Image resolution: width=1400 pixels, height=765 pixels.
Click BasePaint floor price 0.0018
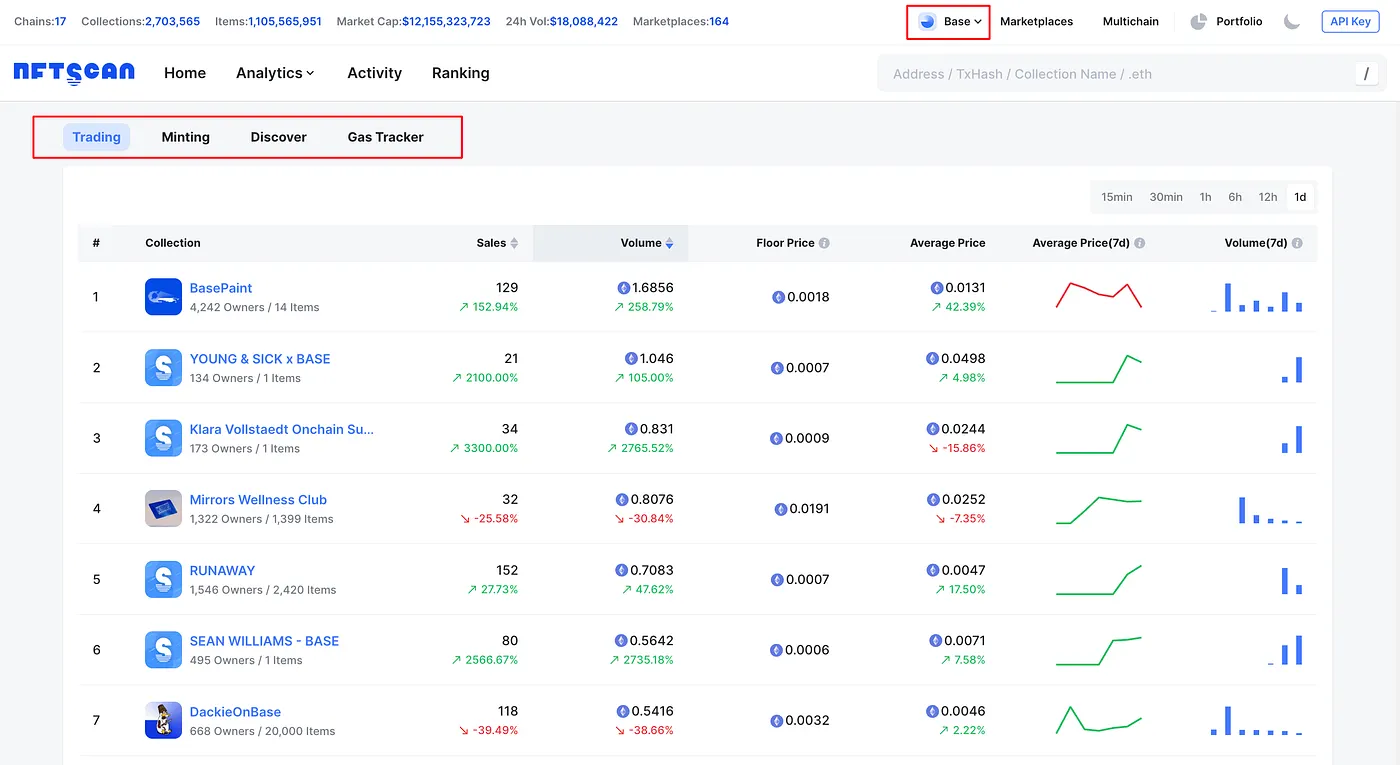tap(808, 297)
